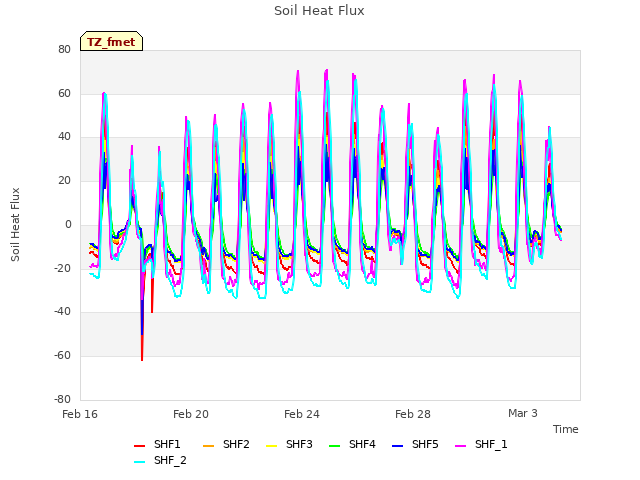Viewport: 640px width, 480px height.
Task: Toggle the SHF1 series in the legend
Action: pos(157,444)
